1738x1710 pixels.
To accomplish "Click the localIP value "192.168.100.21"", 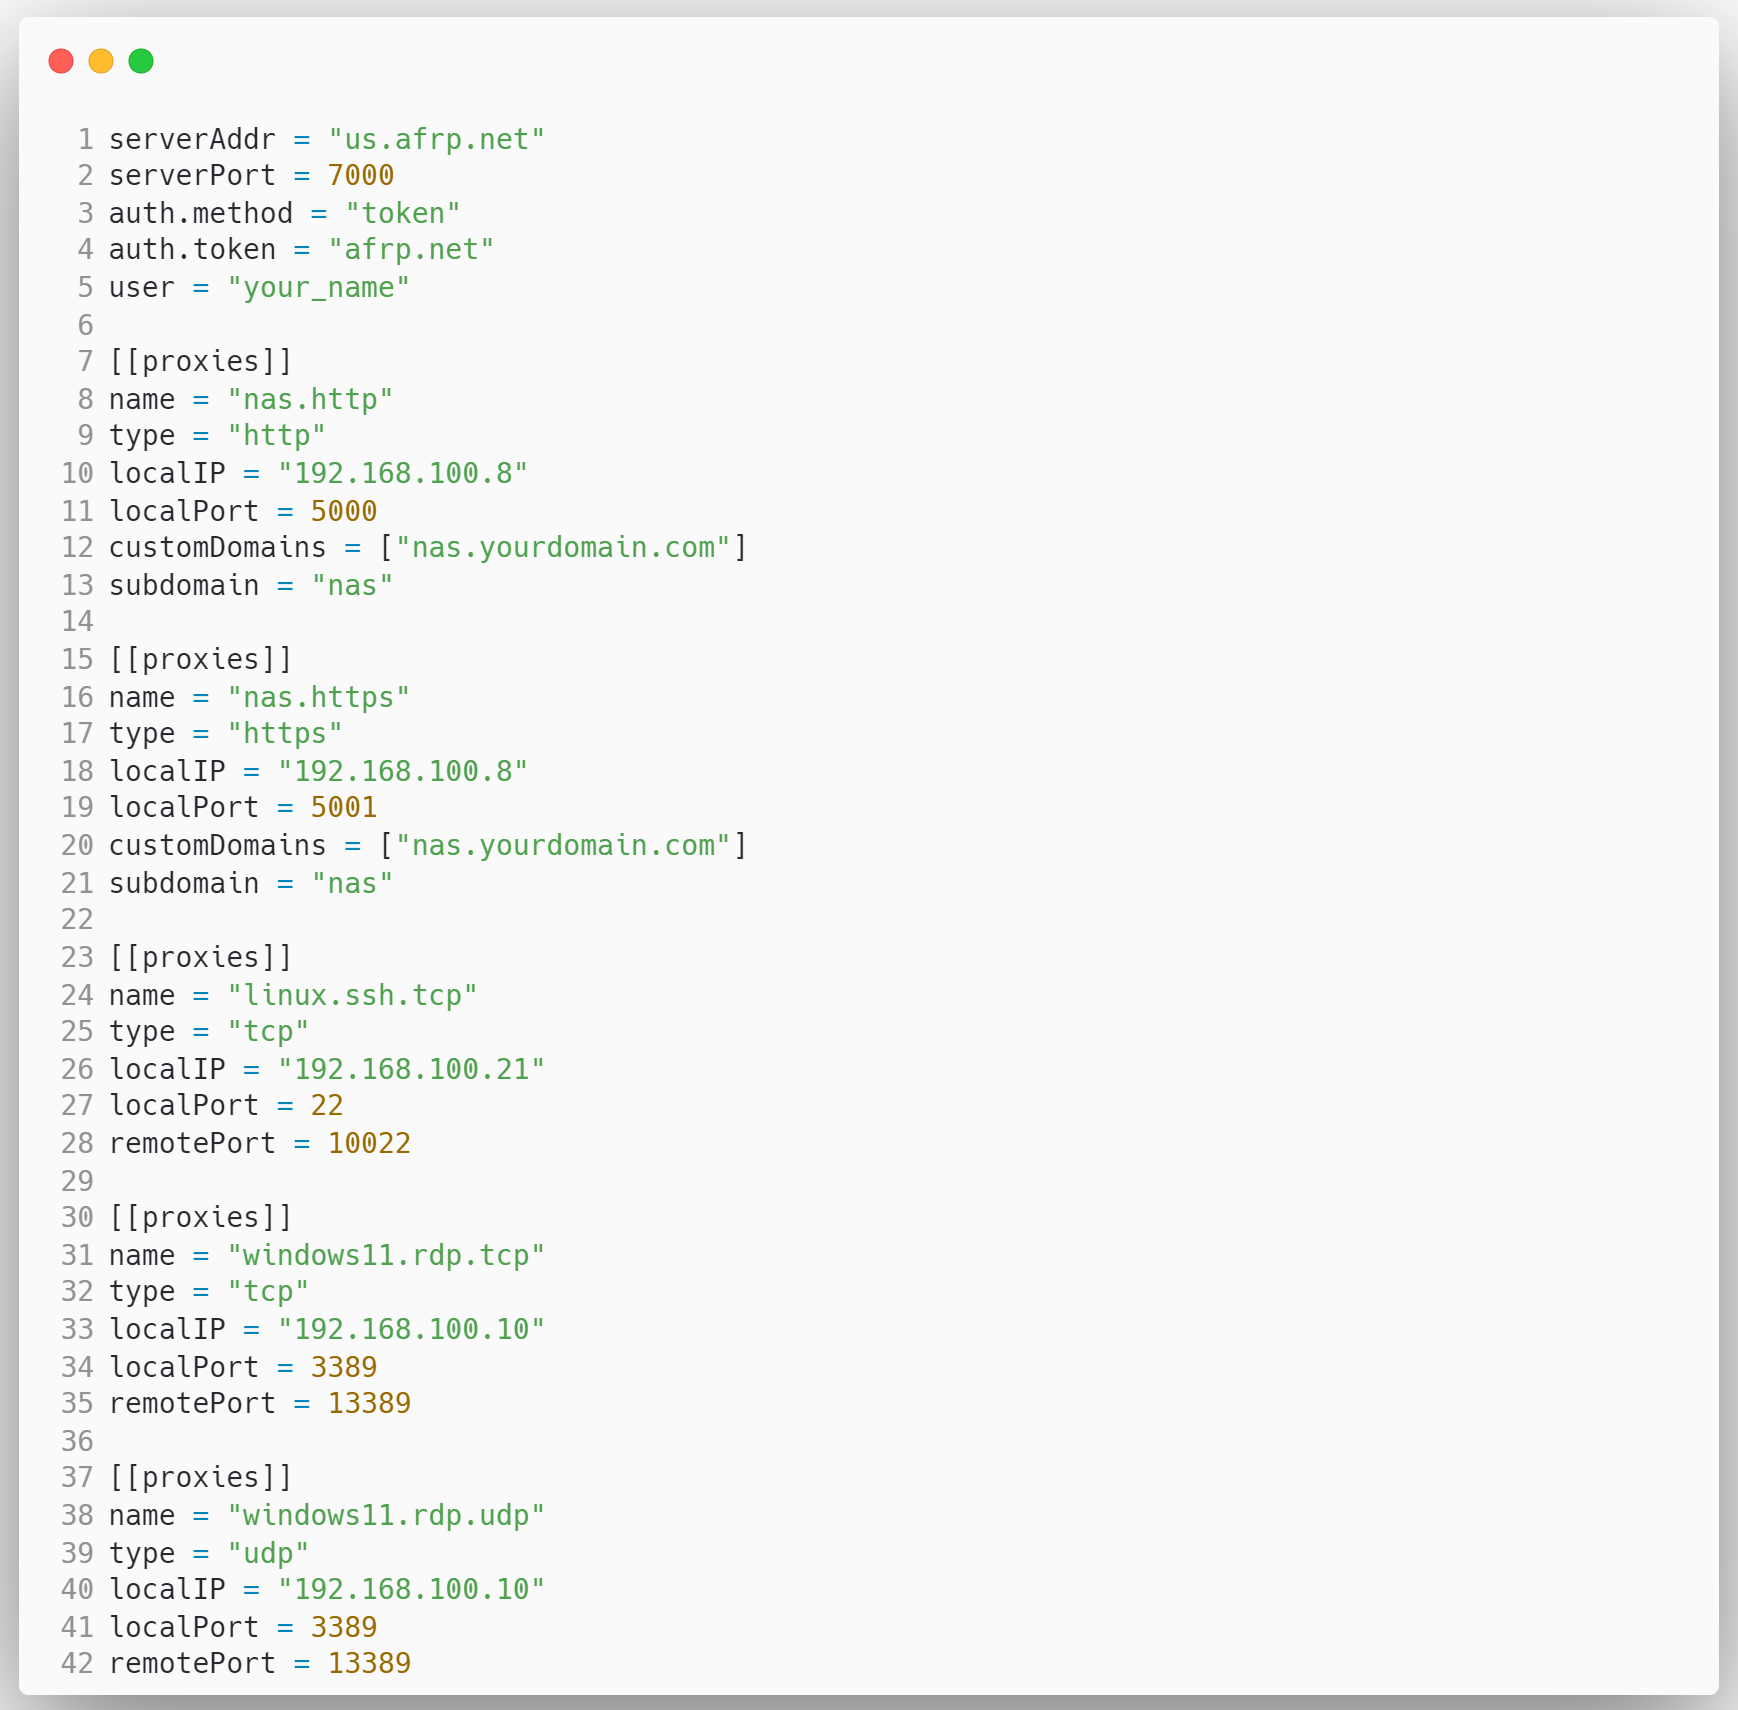I will 411,1069.
